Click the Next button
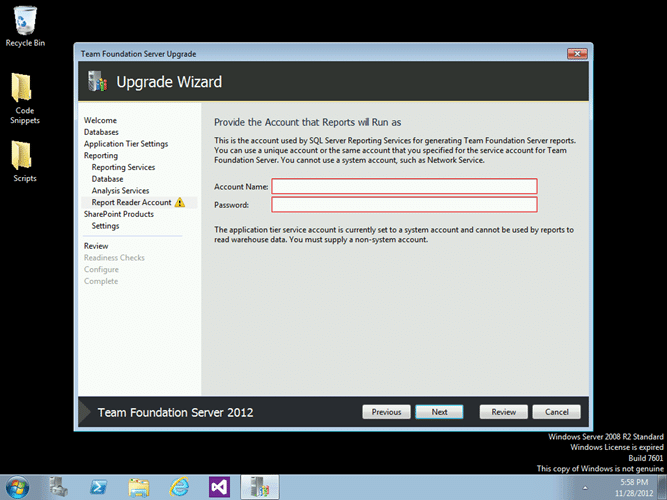Screen dimensions: 667x500 [439, 412]
